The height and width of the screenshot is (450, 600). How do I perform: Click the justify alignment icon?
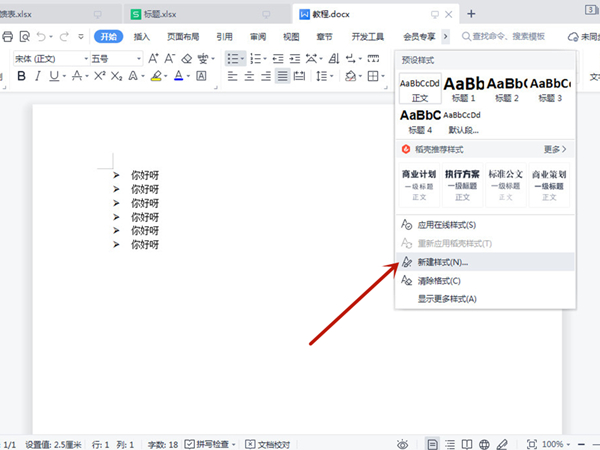[283, 76]
